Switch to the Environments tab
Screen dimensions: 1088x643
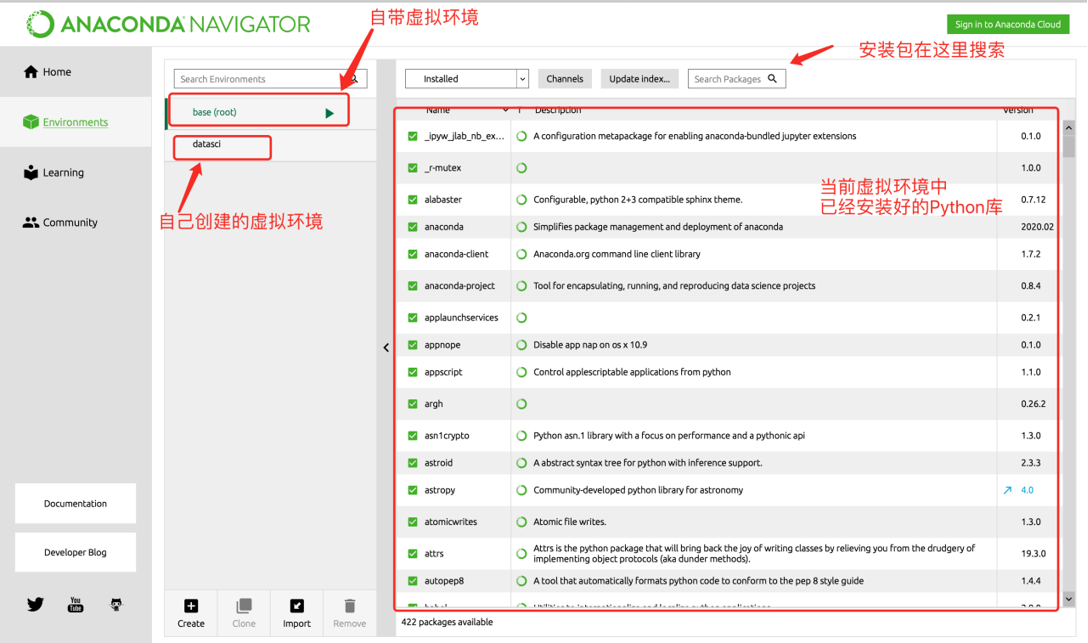[76, 122]
